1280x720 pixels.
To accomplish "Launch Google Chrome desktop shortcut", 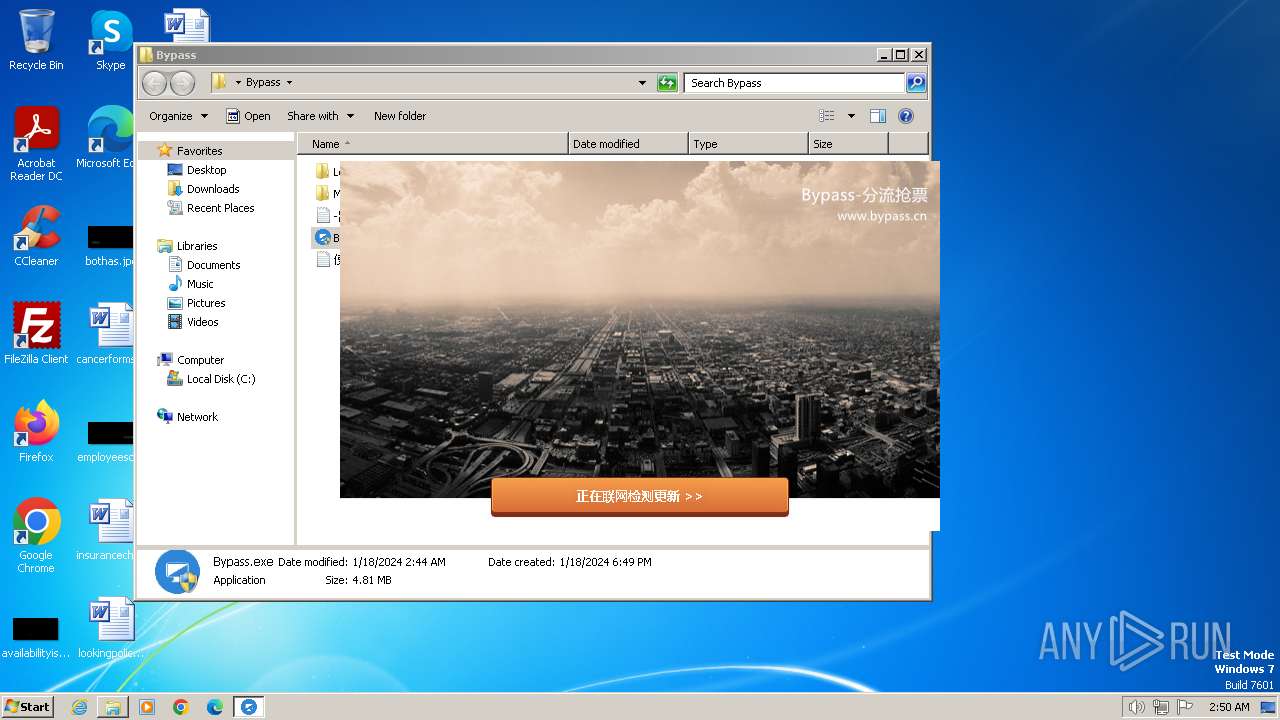I will click(x=36, y=535).
